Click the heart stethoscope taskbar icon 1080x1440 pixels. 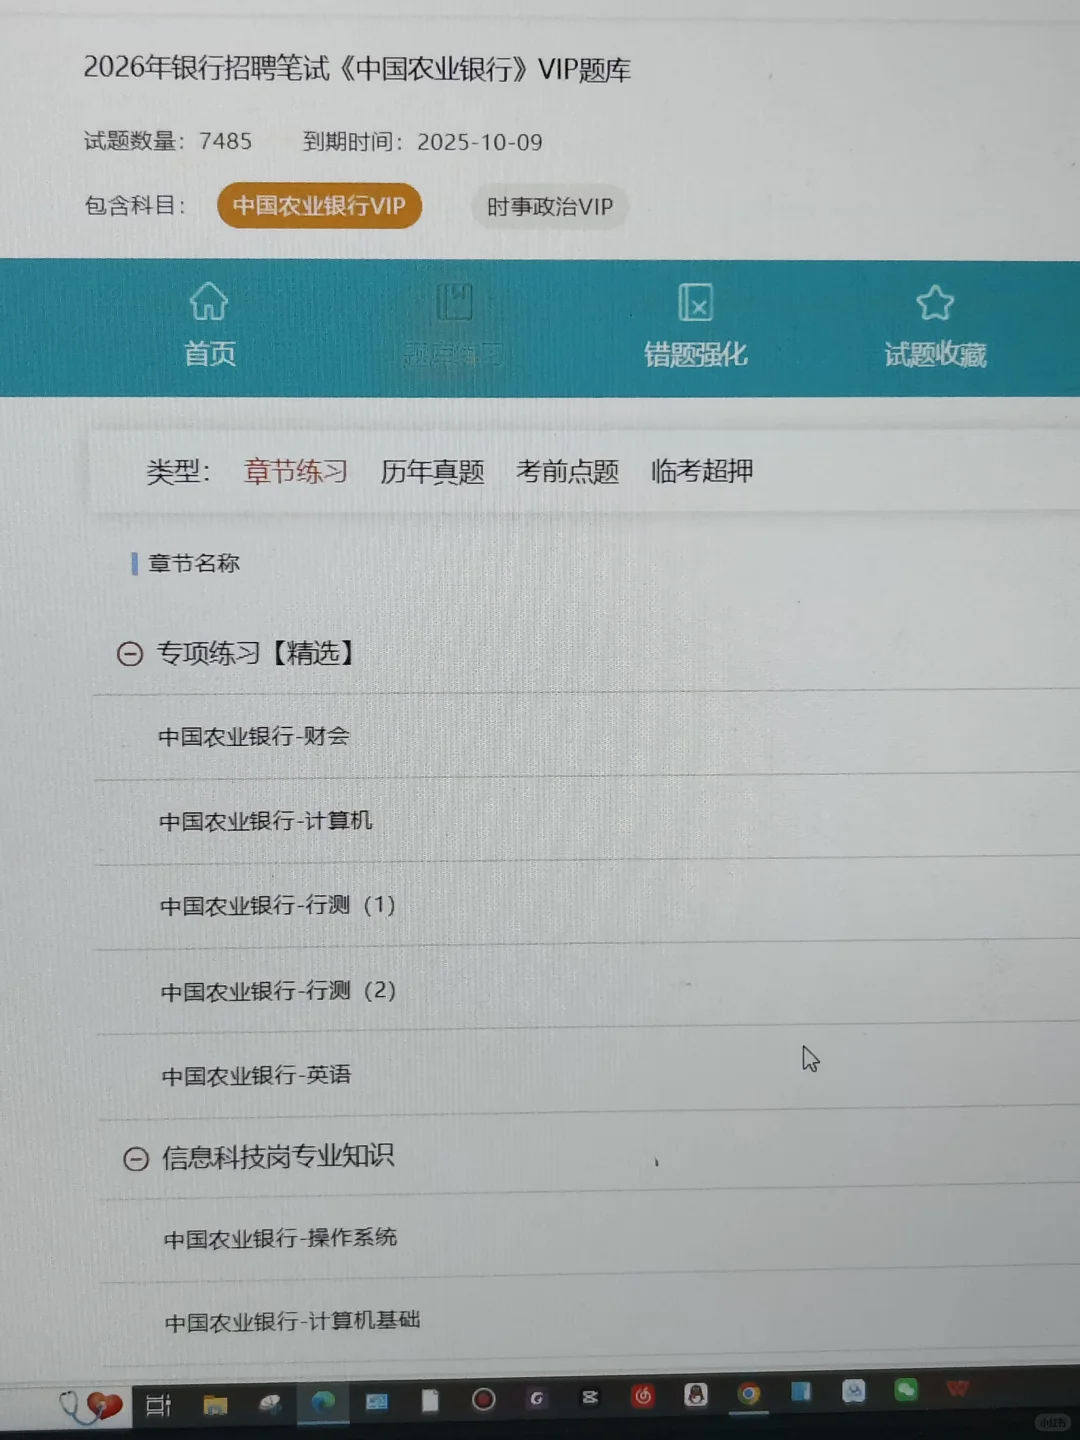[91, 1405]
